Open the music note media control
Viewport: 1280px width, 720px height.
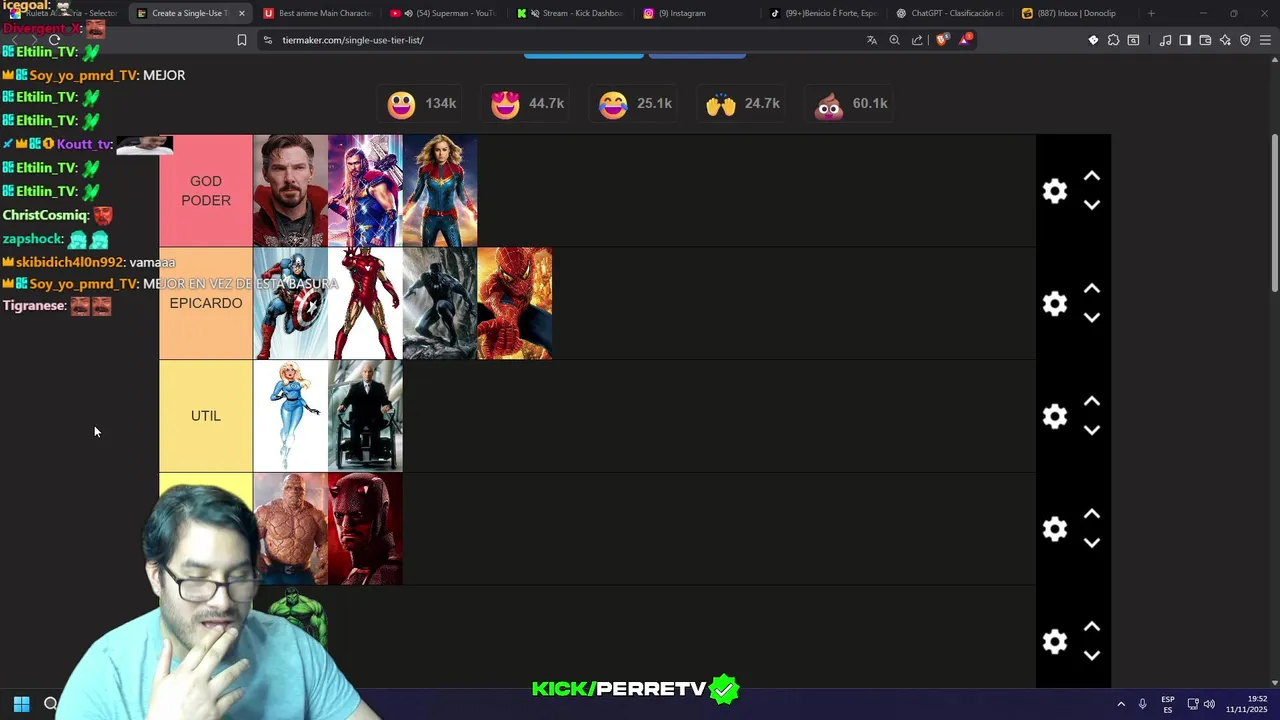(1165, 40)
